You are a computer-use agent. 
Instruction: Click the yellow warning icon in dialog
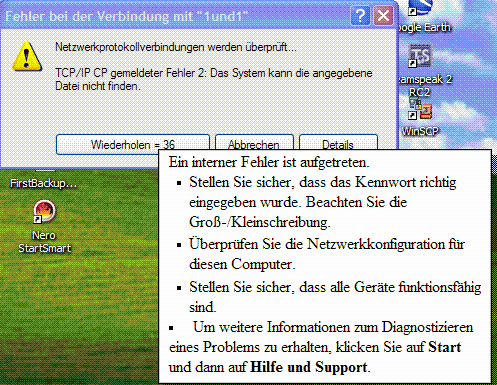click(x=27, y=56)
